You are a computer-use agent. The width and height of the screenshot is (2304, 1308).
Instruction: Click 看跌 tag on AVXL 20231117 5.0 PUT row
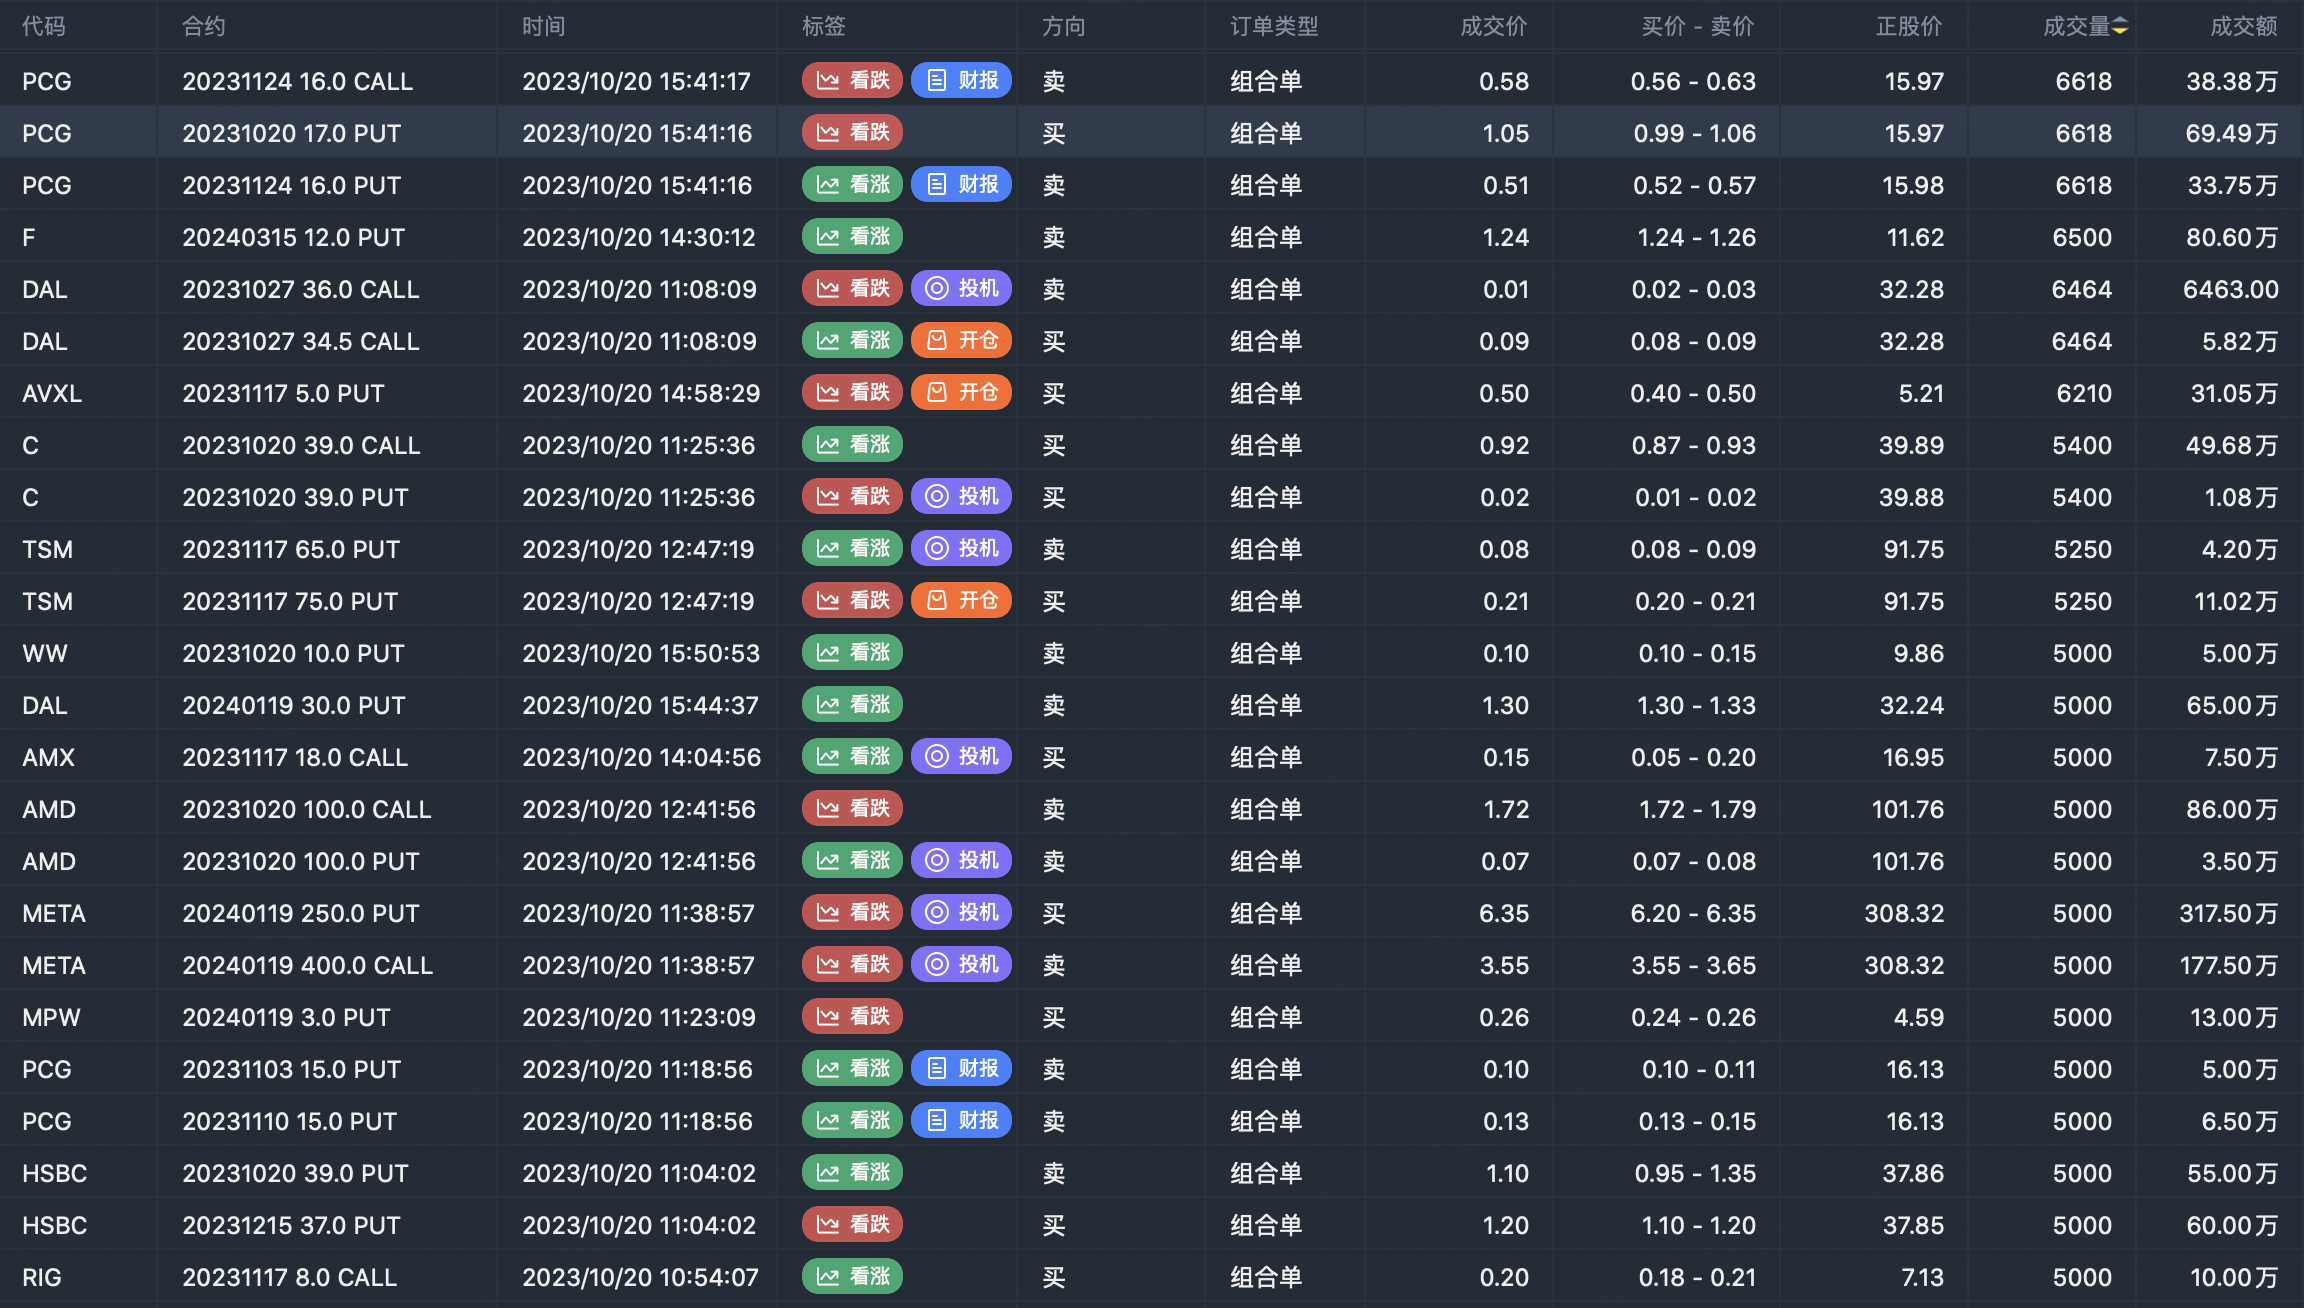(x=852, y=393)
